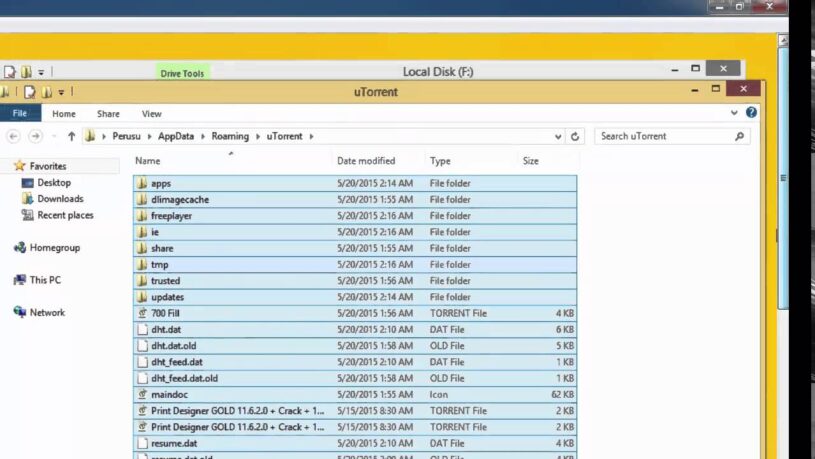Switch to the Home ribbon tab
This screenshot has width=815, height=459.
tap(64, 114)
